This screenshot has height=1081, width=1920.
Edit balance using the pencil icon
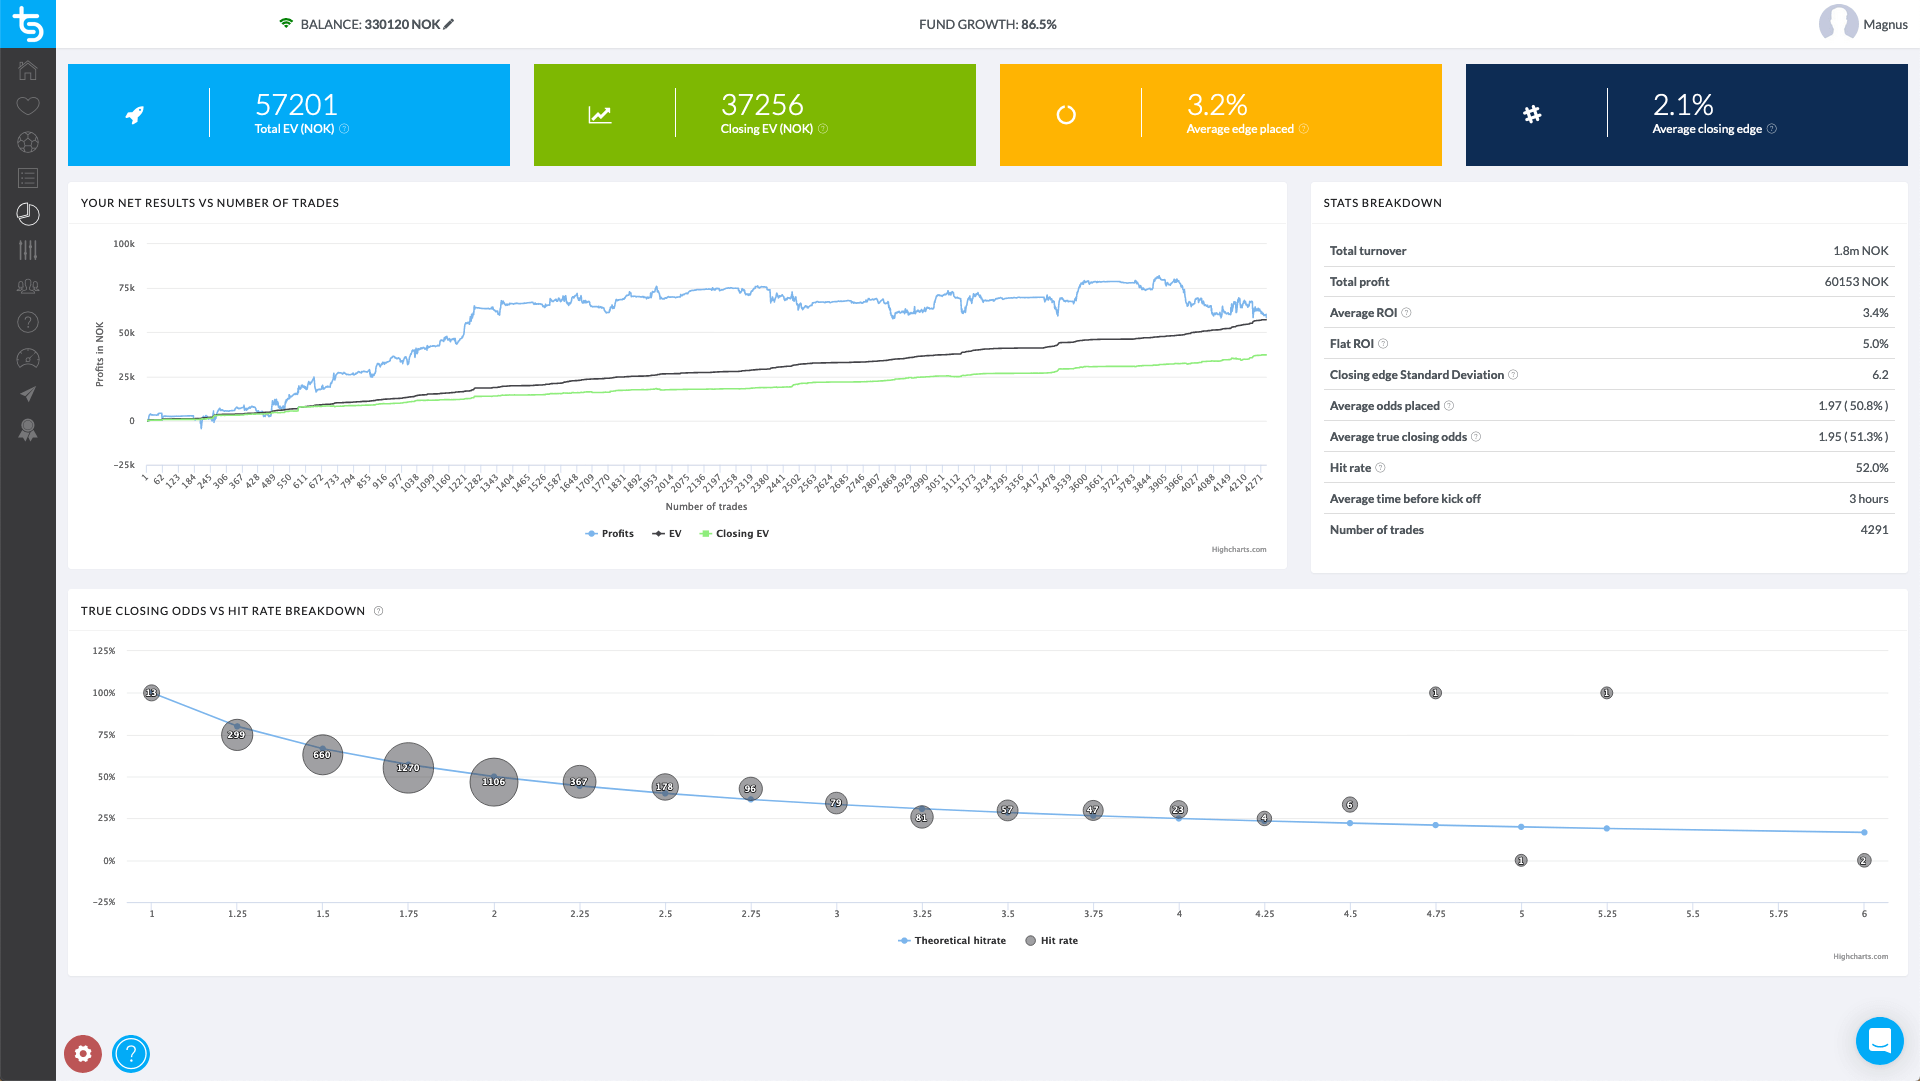pos(449,24)
